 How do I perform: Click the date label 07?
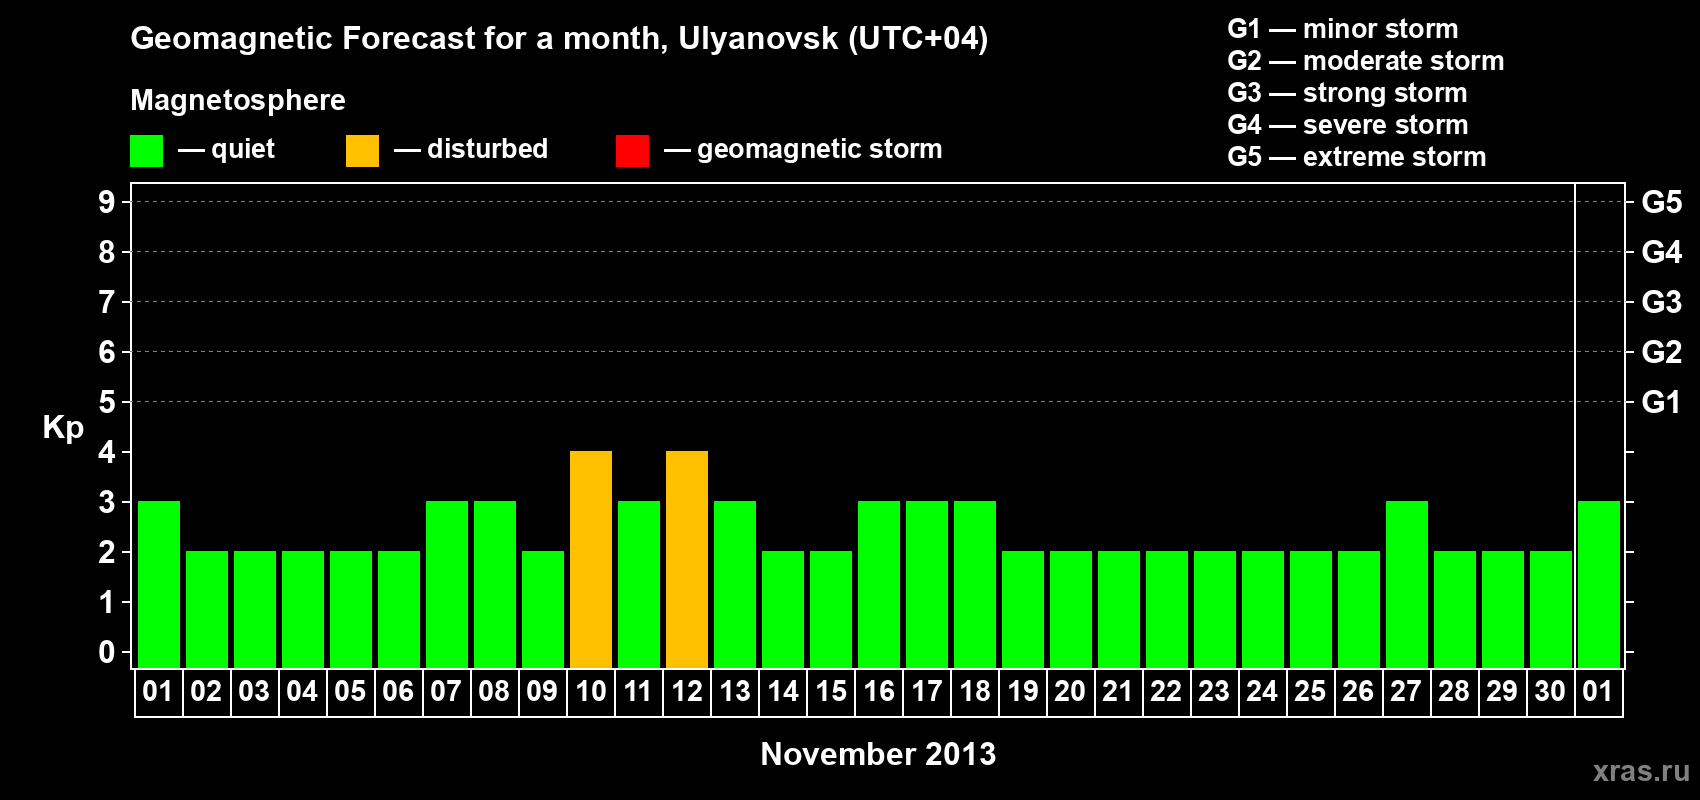[x=446, y=691]
